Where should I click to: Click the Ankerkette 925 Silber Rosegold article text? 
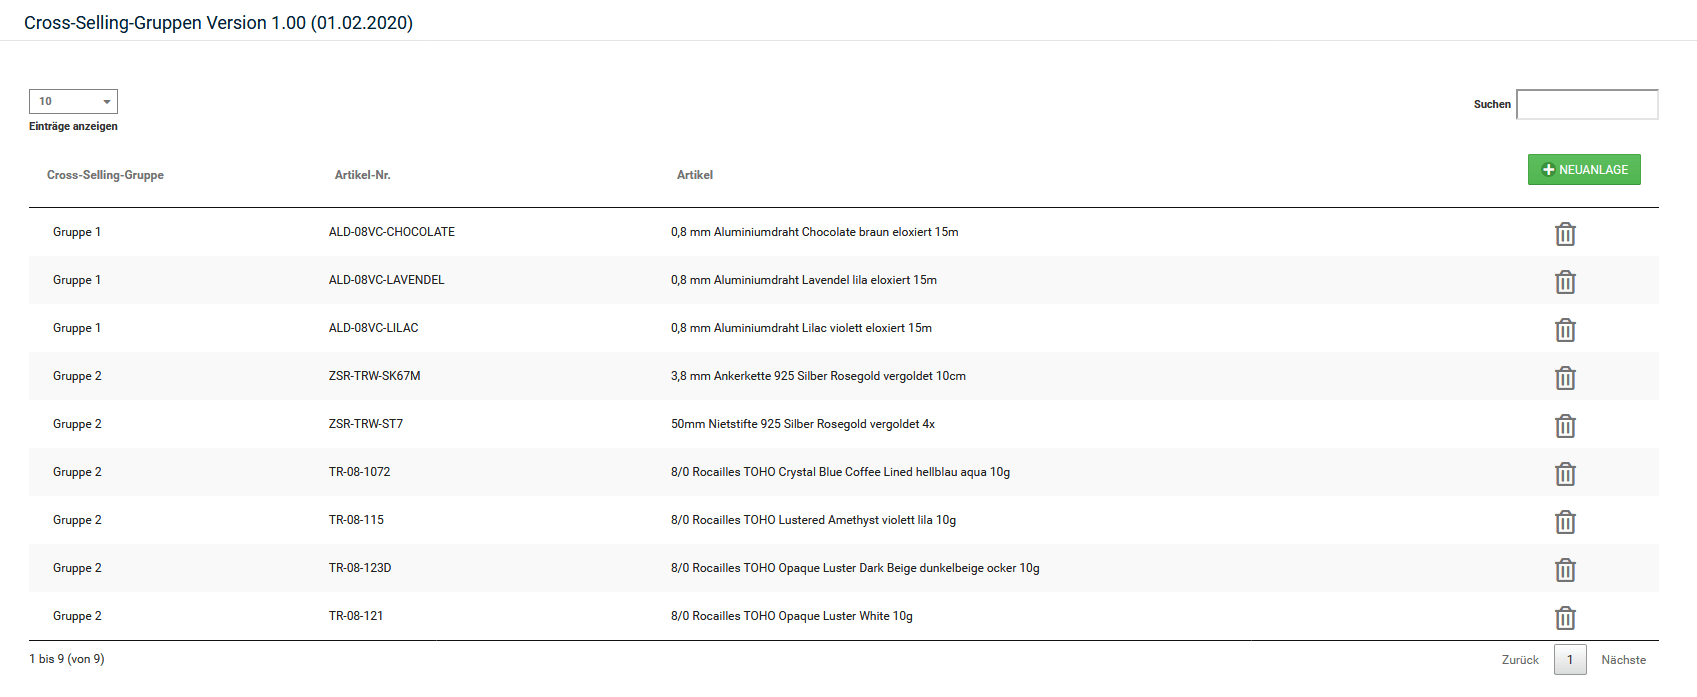[x=818, y=376]
